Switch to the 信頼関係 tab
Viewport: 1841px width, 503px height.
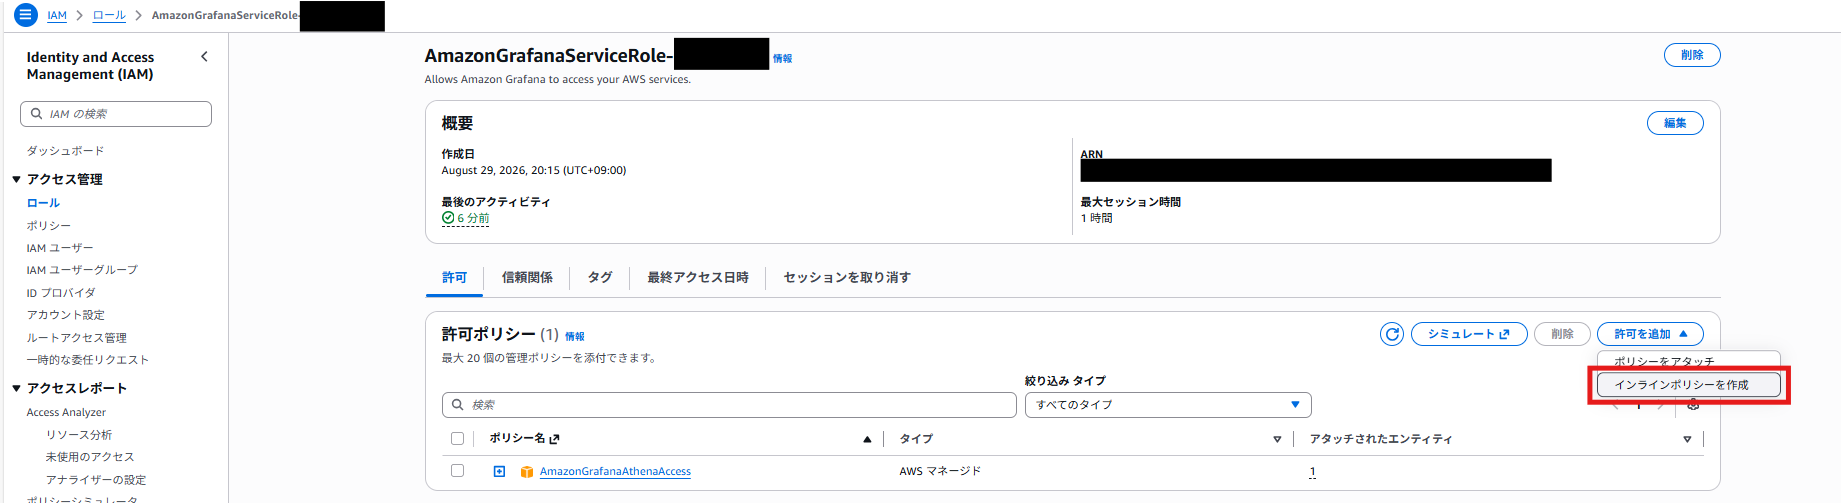click(527, 278)
